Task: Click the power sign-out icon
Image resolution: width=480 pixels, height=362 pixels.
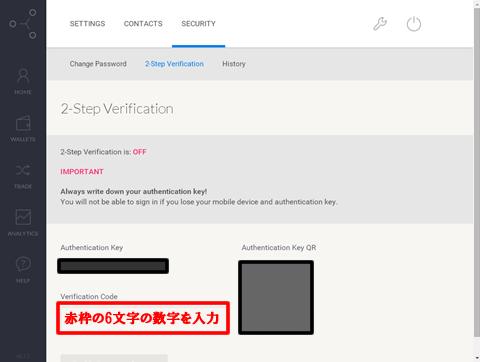Action: pos(414,24)
